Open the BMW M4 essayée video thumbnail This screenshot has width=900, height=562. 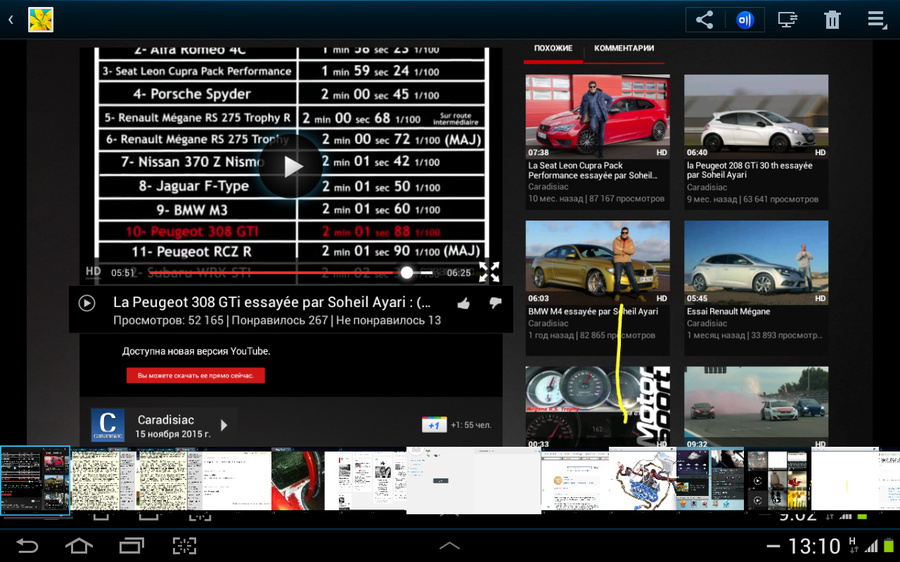[598, 262]
